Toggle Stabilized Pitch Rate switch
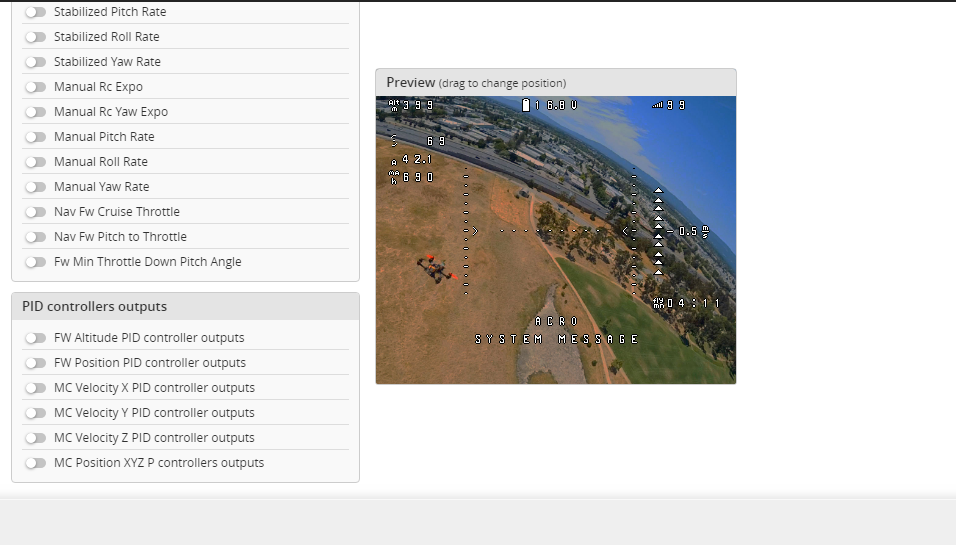Viewport: 956px width, 545px height. (35, 12)
